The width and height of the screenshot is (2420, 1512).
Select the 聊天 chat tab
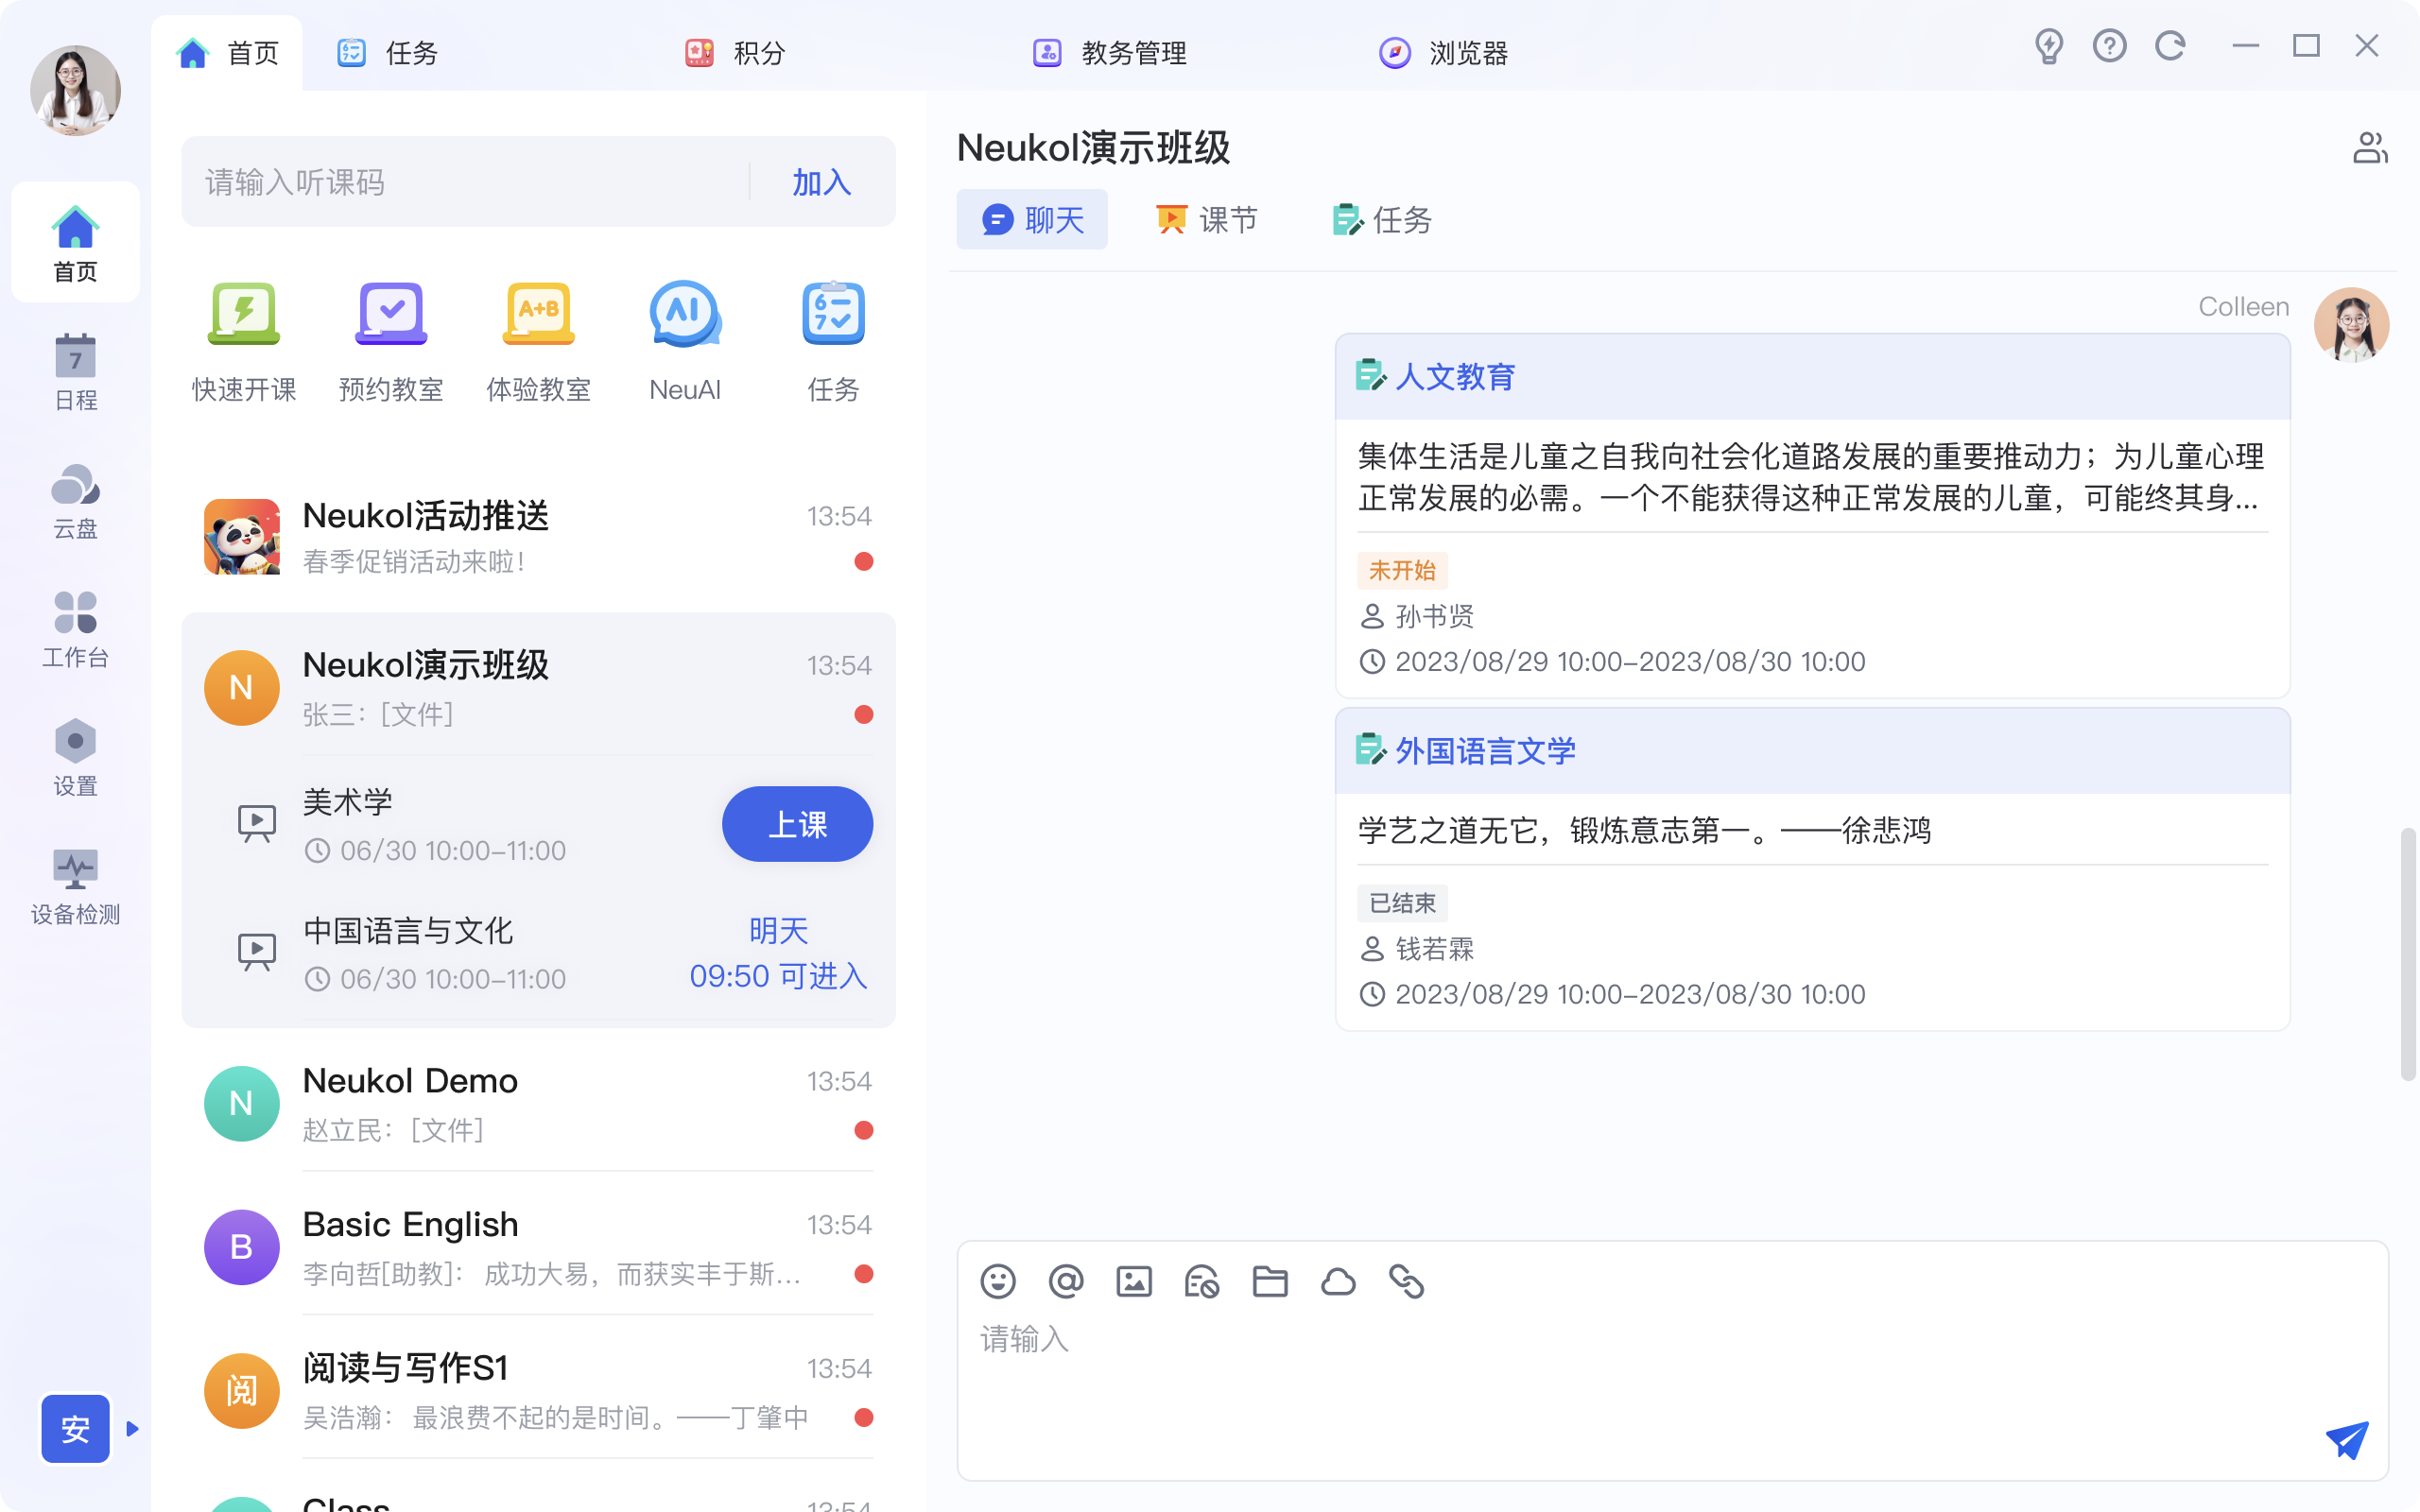[x=1032, y=219]
